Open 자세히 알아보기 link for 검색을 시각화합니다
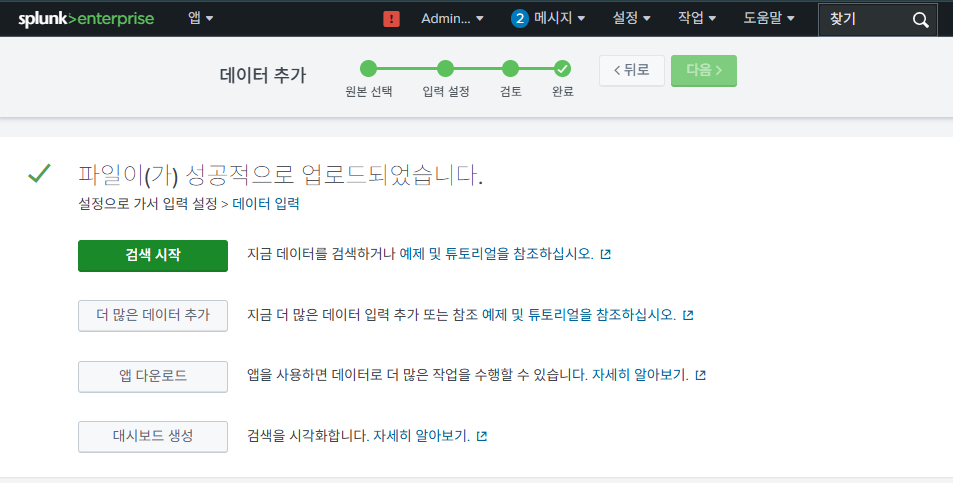The image size is (953, 483). click(421, 436)
